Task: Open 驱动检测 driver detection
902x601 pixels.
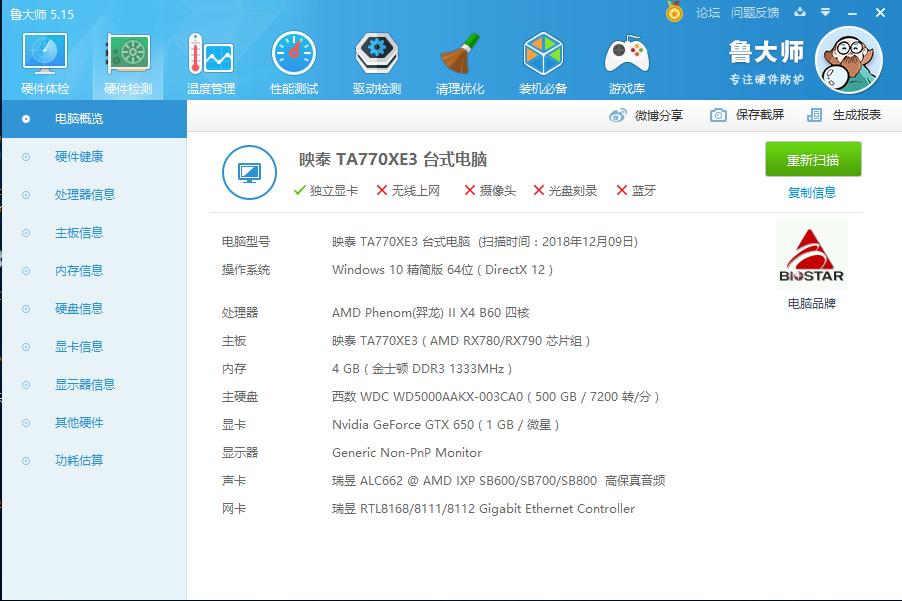Action: (377, 60)
